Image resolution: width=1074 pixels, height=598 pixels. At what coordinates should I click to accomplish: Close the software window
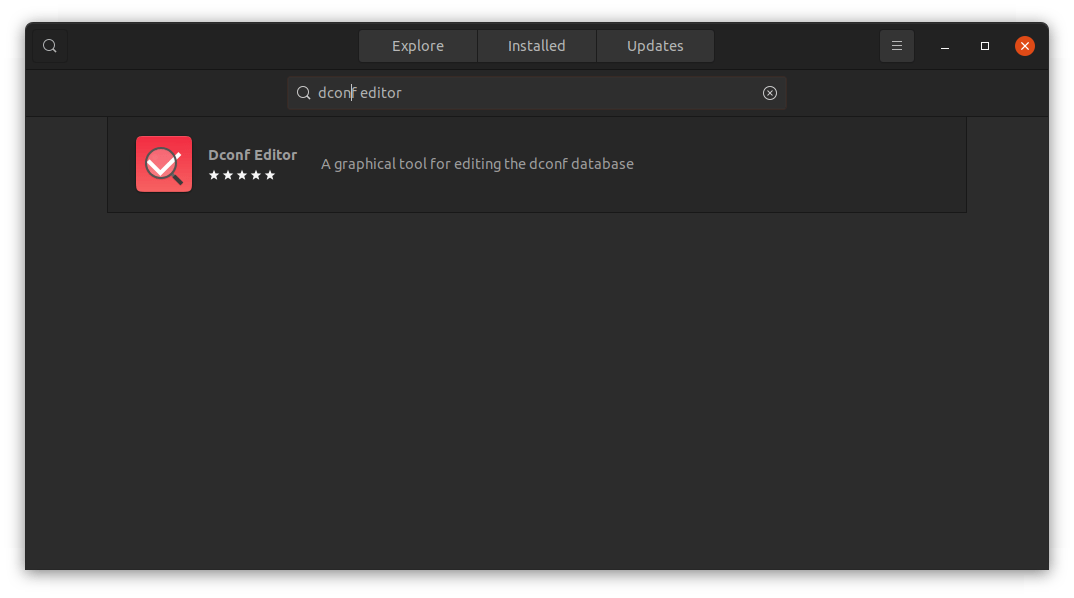[1025, 46]
